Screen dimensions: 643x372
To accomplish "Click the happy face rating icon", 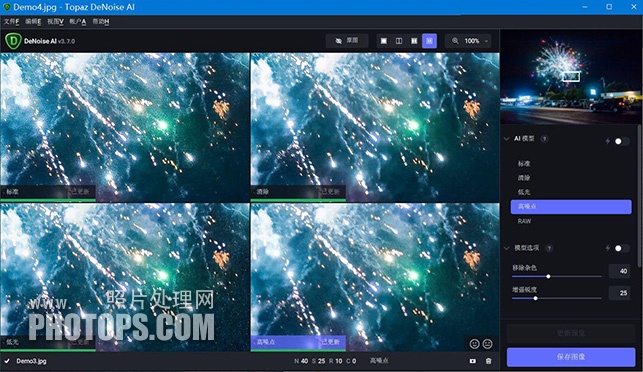I will 474,344.
